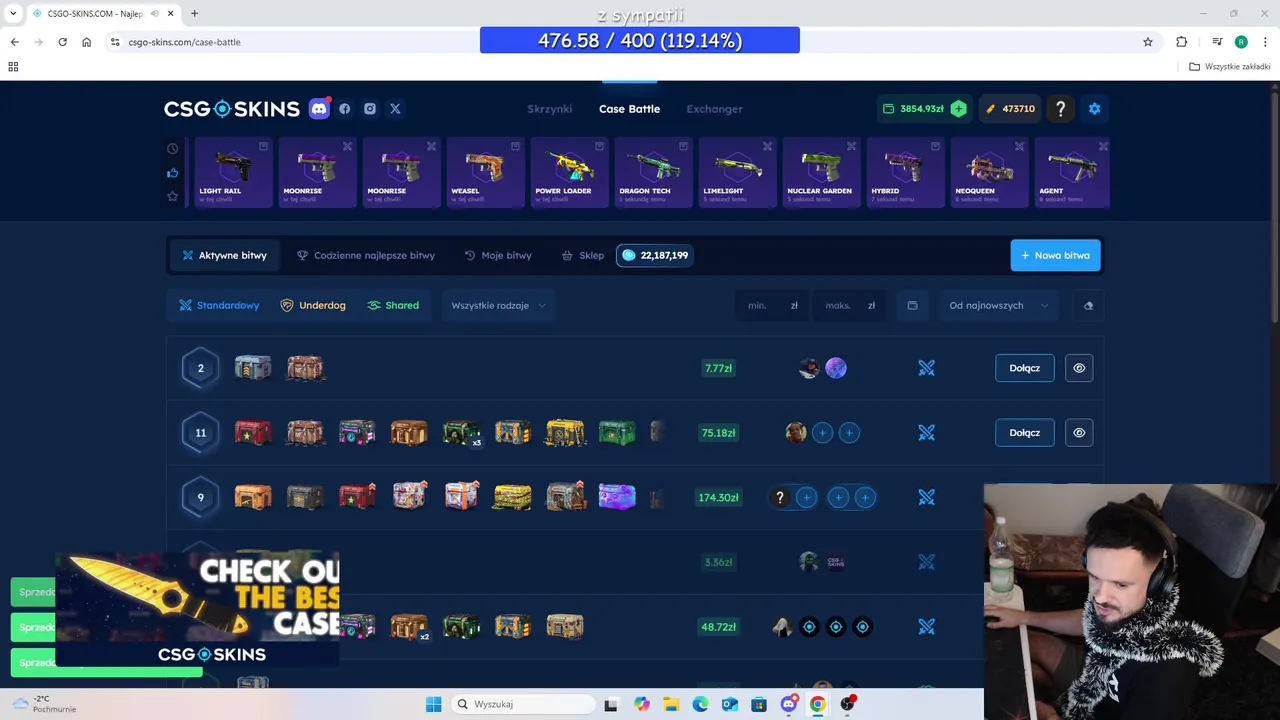Click the DRAGON TECH drop card
This screenshot has width=1280, height=720.
point(654,173)
